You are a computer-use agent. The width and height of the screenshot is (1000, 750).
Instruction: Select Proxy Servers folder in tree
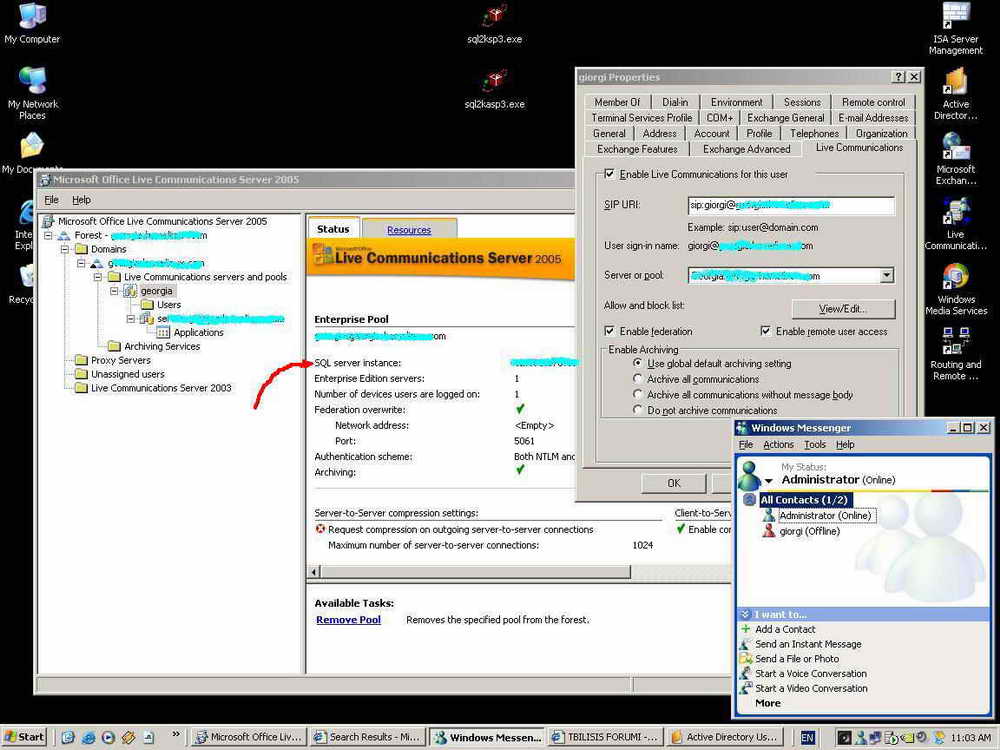coord(113,360)
